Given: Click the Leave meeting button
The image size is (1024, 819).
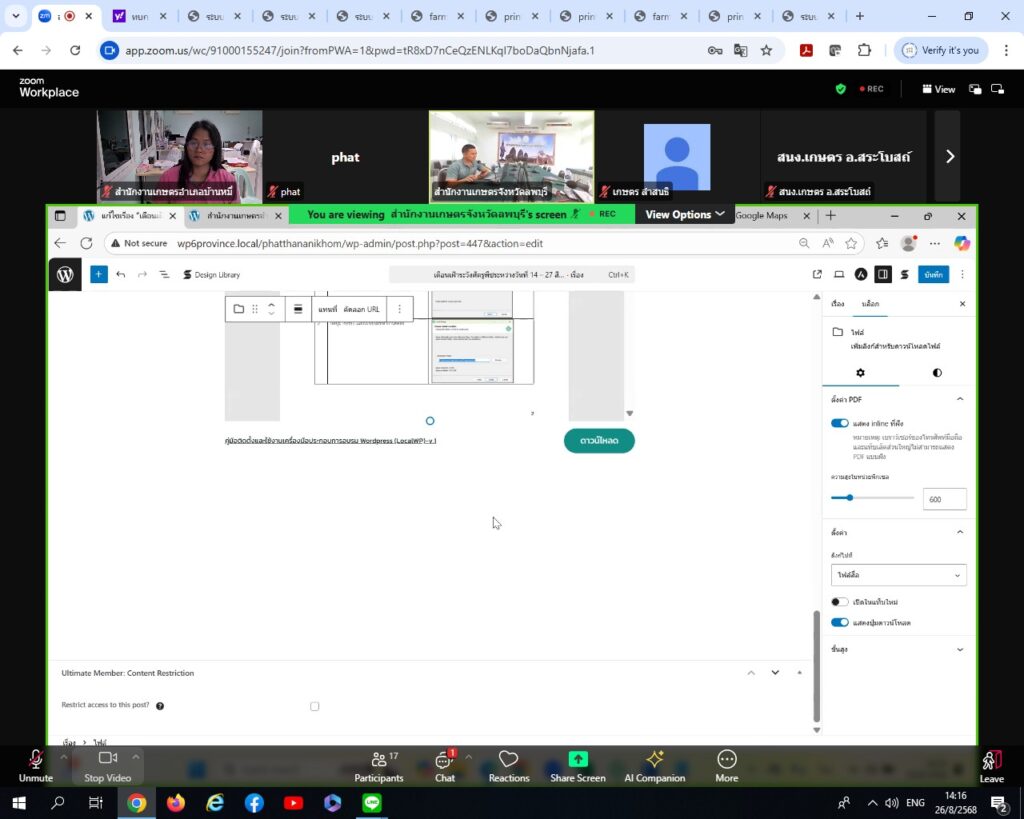Looking at the screenshot, I should pos(991,766).
